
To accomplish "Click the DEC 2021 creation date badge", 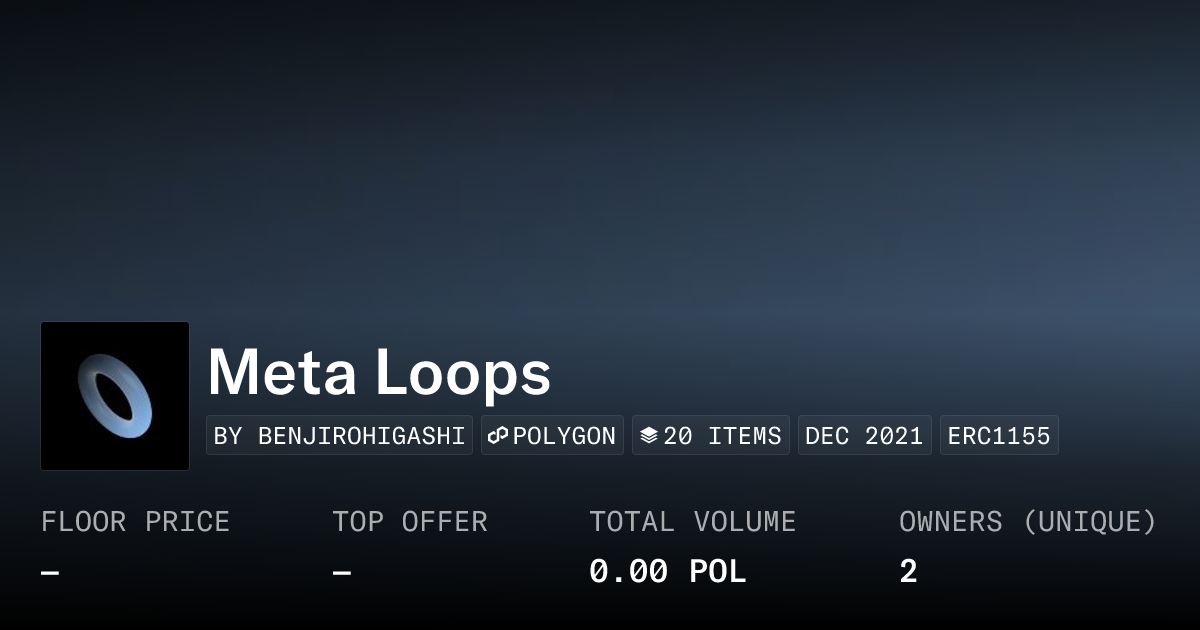I will click(x=864, y=436).
